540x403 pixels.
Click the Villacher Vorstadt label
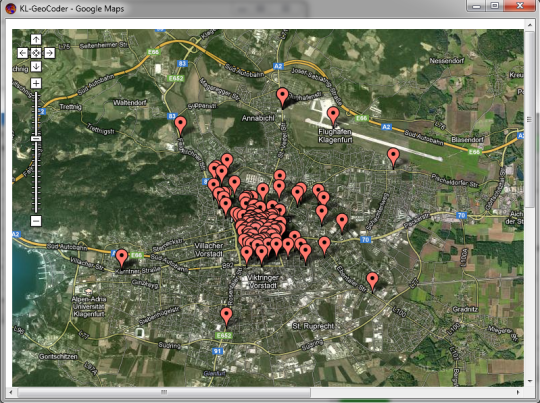(x=209, y=250)
